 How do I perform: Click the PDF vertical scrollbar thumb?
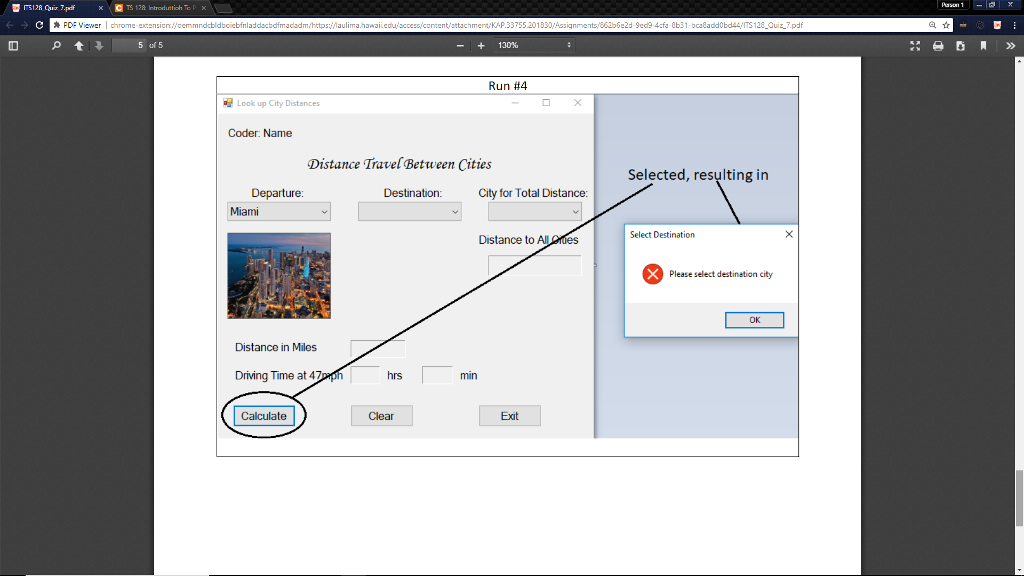click(1019, 497)
